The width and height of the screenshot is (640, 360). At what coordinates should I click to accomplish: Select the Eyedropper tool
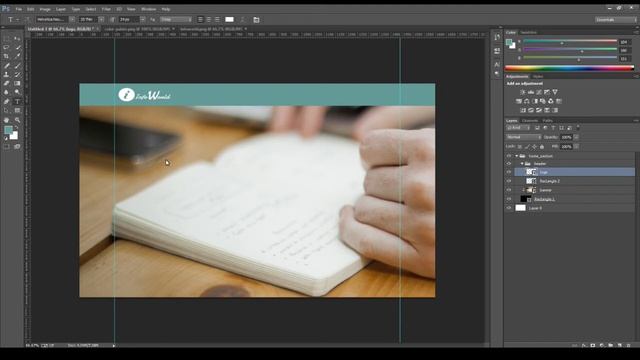[x=18, y=56]
